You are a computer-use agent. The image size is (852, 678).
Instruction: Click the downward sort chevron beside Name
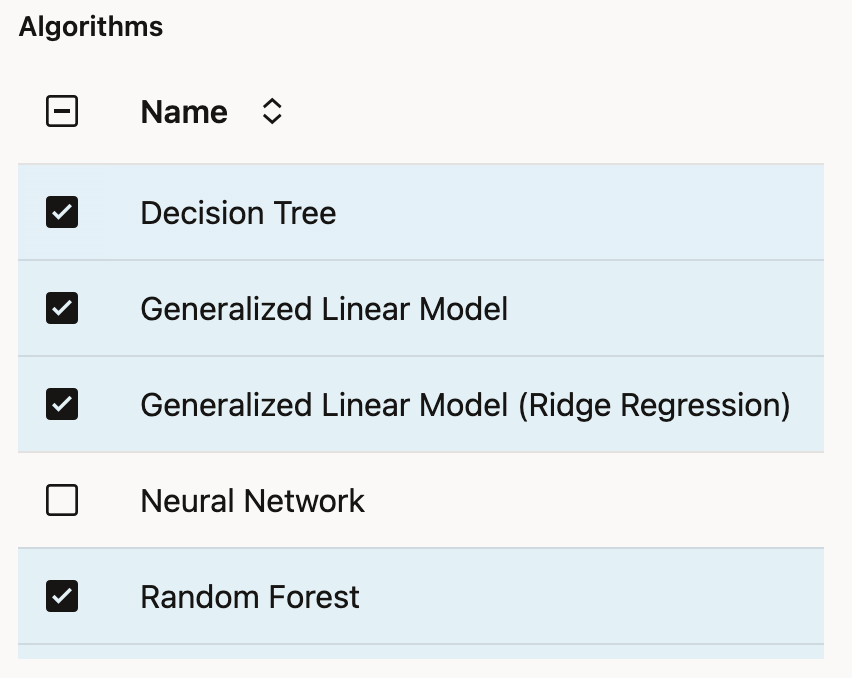click(271, 119)
